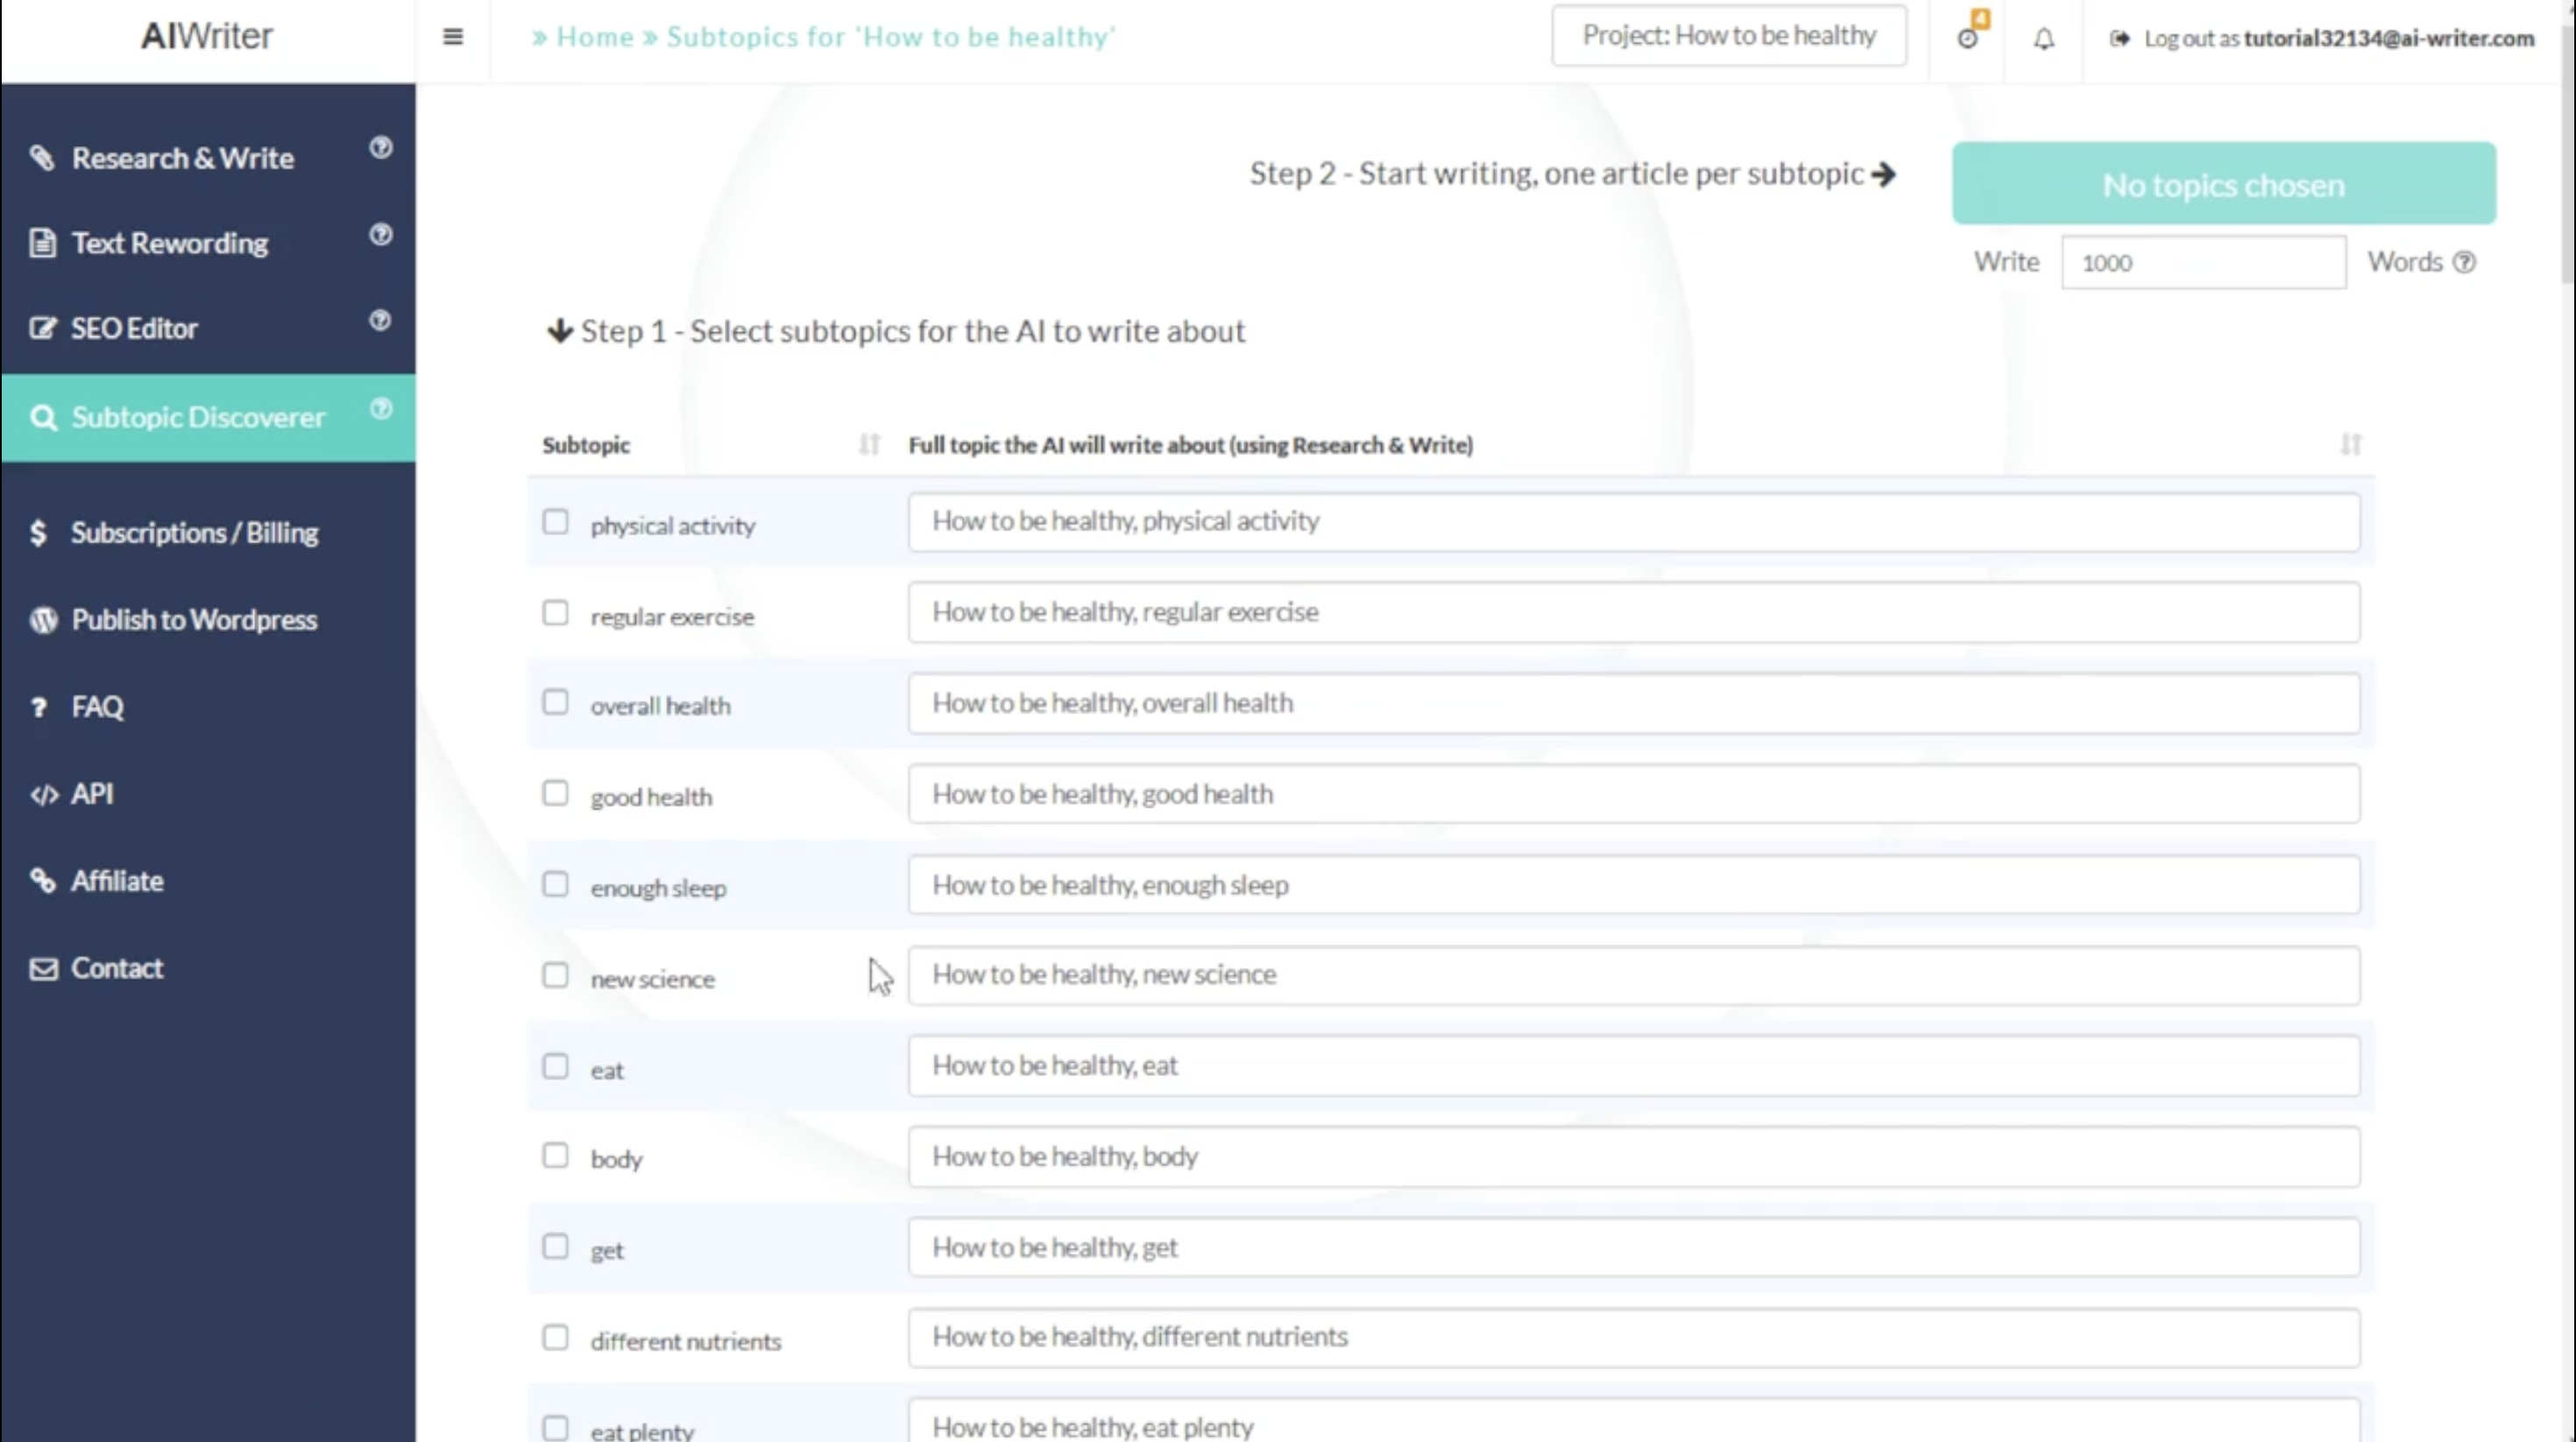Viewport: 2576px width, 1442px height.
Task: Click the Words help question mark icon
Action: click(x=2465, y=262)
